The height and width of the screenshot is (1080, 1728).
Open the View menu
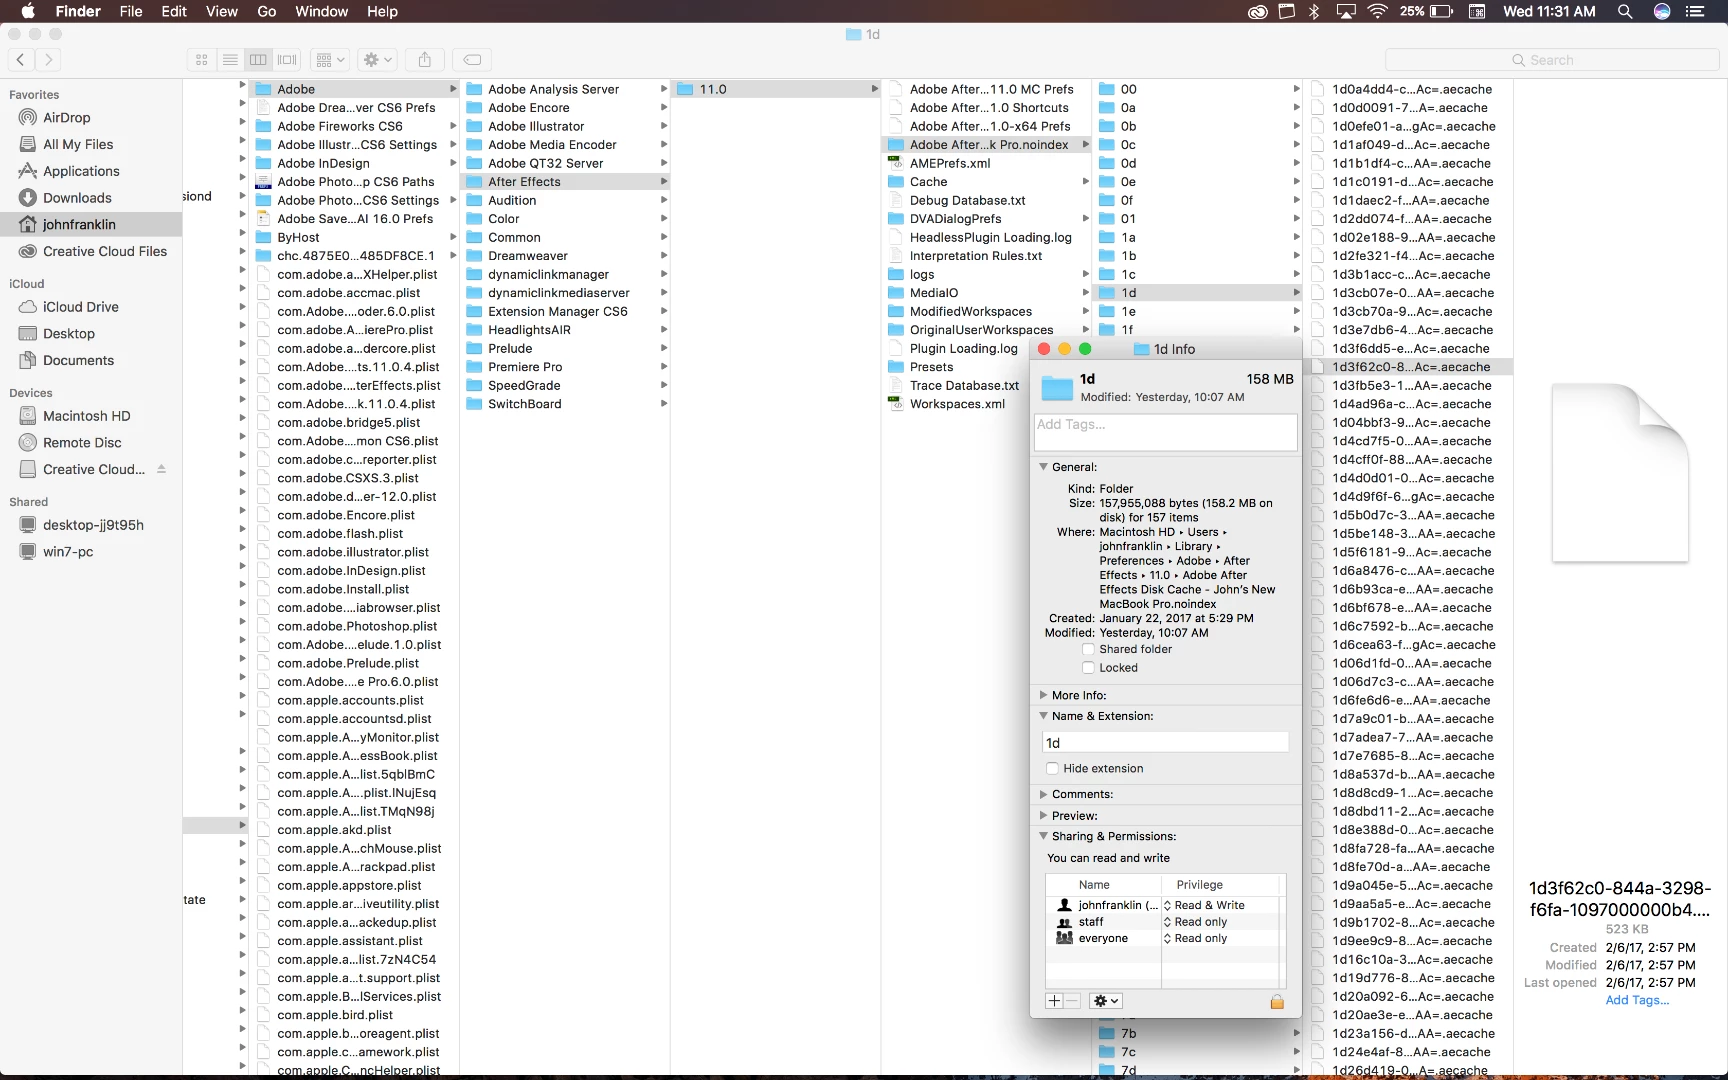[222, 11]
